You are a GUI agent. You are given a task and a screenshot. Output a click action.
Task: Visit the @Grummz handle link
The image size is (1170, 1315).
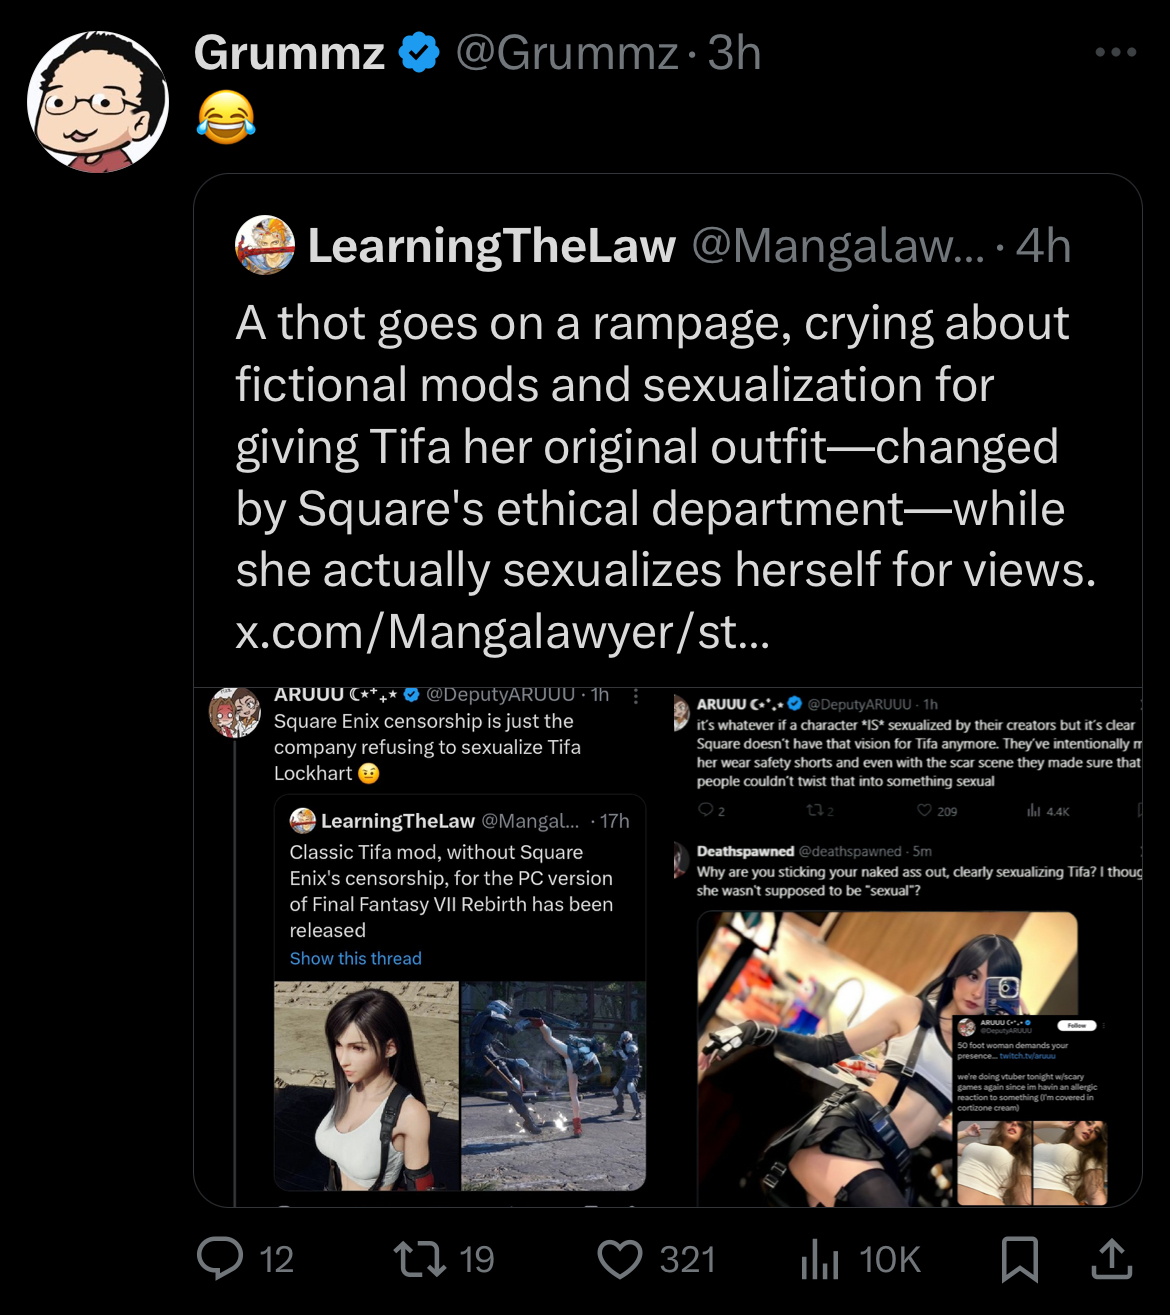pos(567,53)
